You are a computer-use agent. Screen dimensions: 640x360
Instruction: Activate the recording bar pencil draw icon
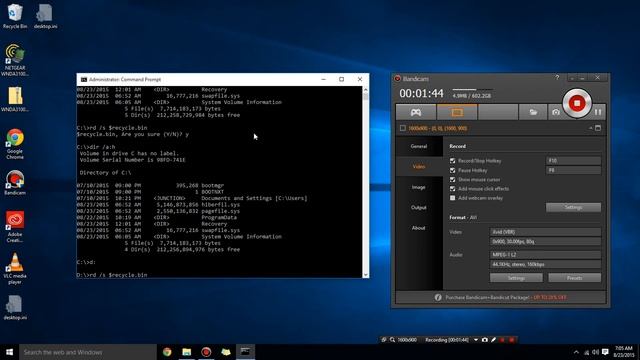pyautogui.click(x=493, y=340)
